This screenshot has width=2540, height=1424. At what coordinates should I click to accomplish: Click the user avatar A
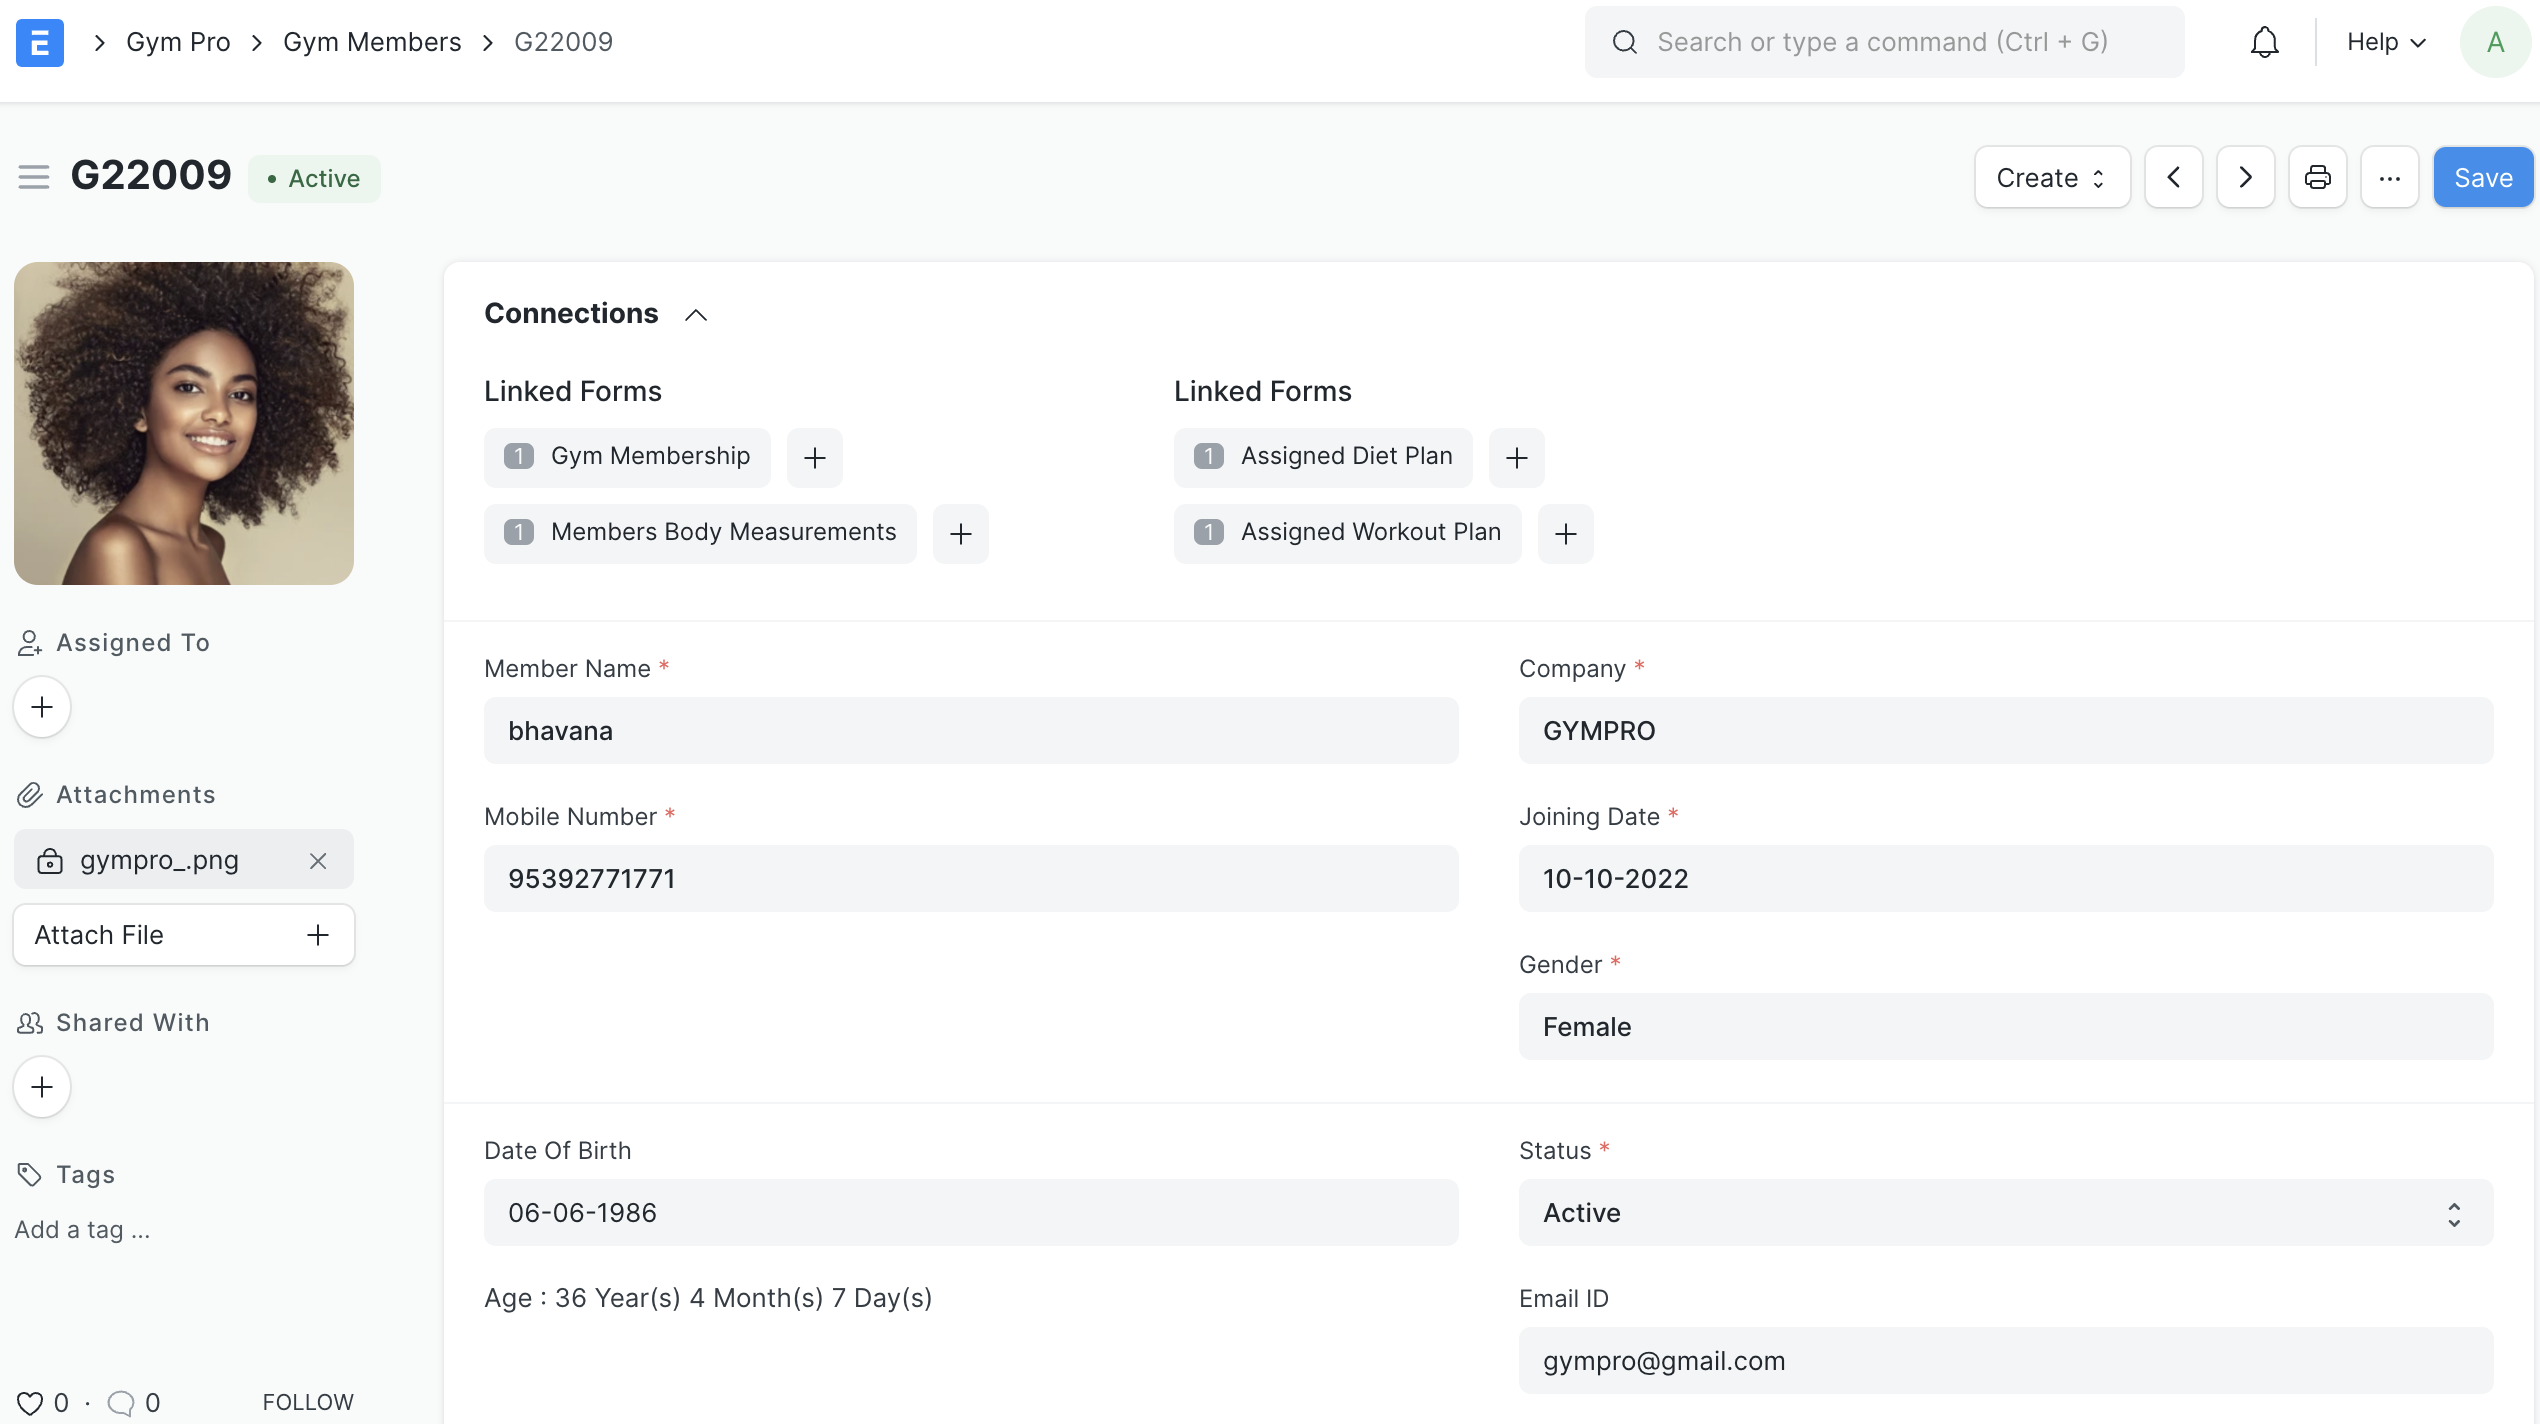[2495, 42]
